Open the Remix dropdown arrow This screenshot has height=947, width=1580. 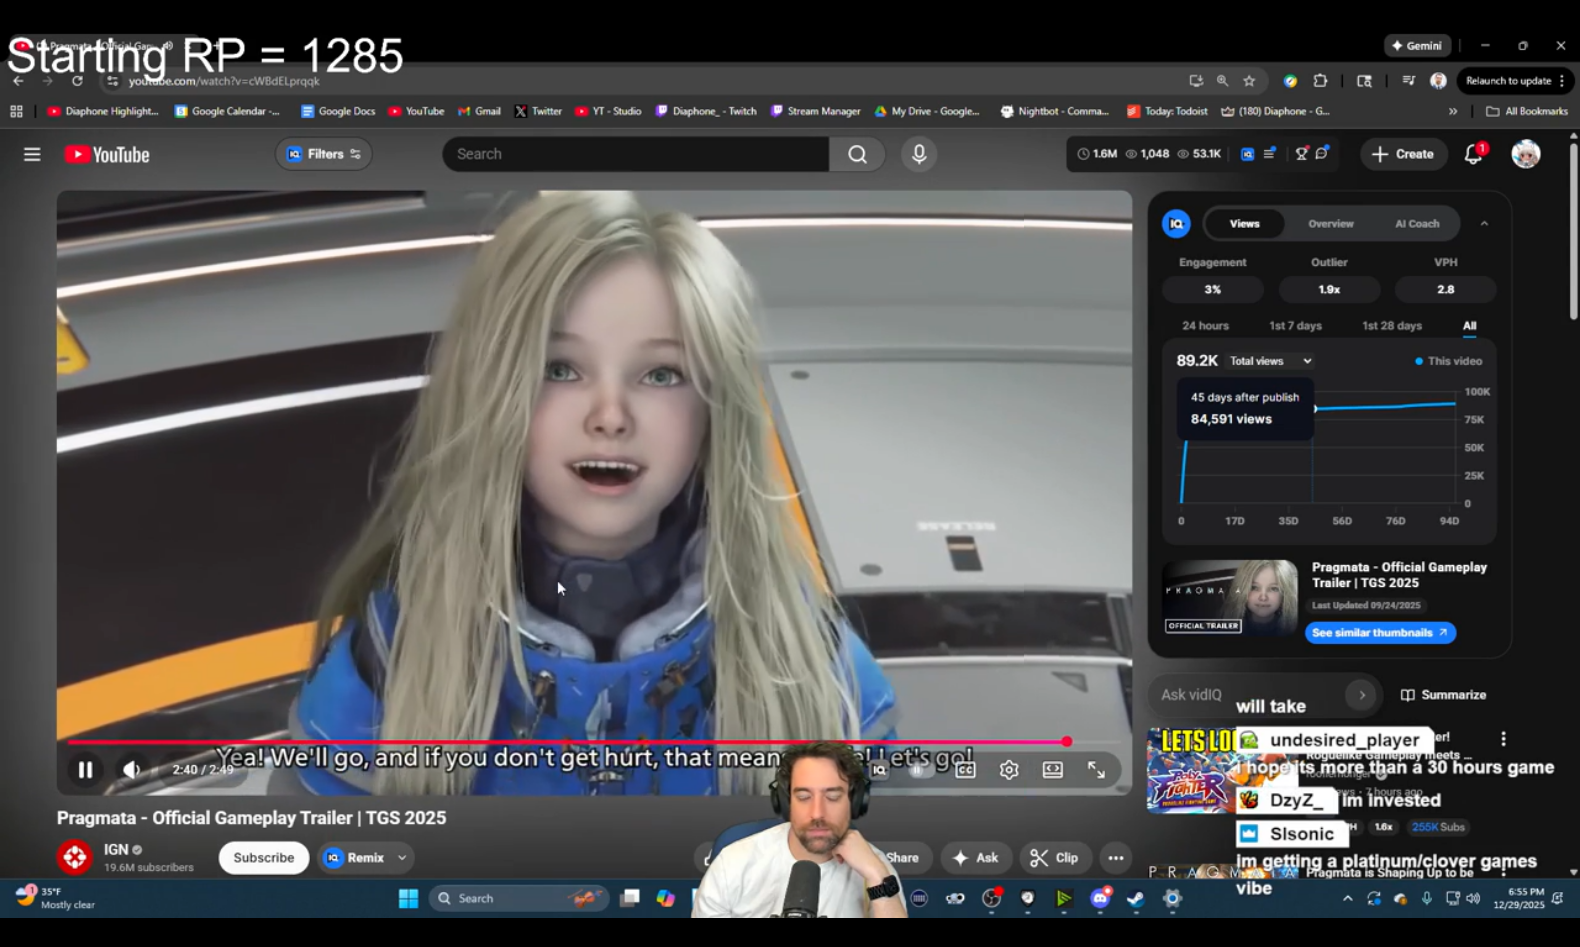[402, 858]
